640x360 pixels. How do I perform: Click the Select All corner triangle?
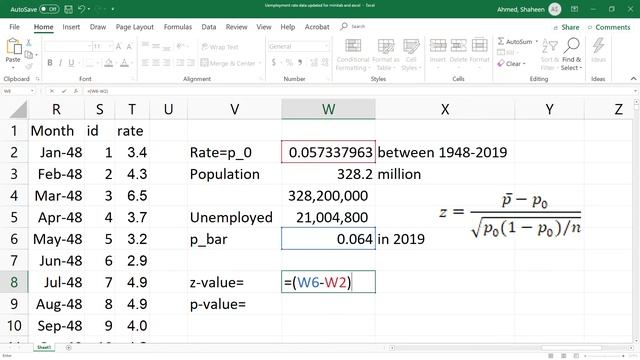[x=17, y=109]
